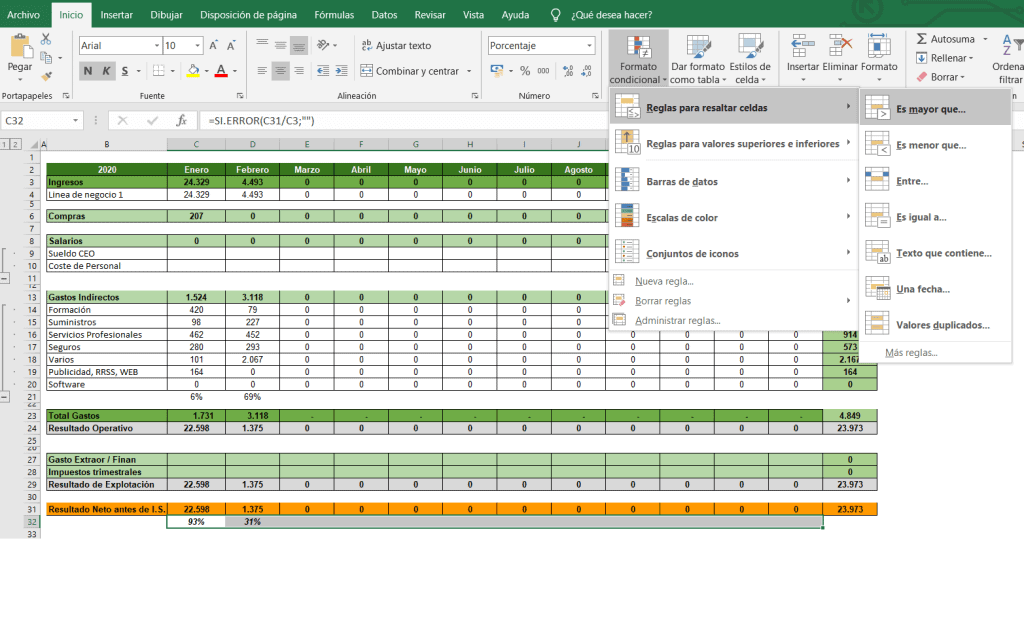
Task: Click the text orientation icon
Action: coord(323,44)
